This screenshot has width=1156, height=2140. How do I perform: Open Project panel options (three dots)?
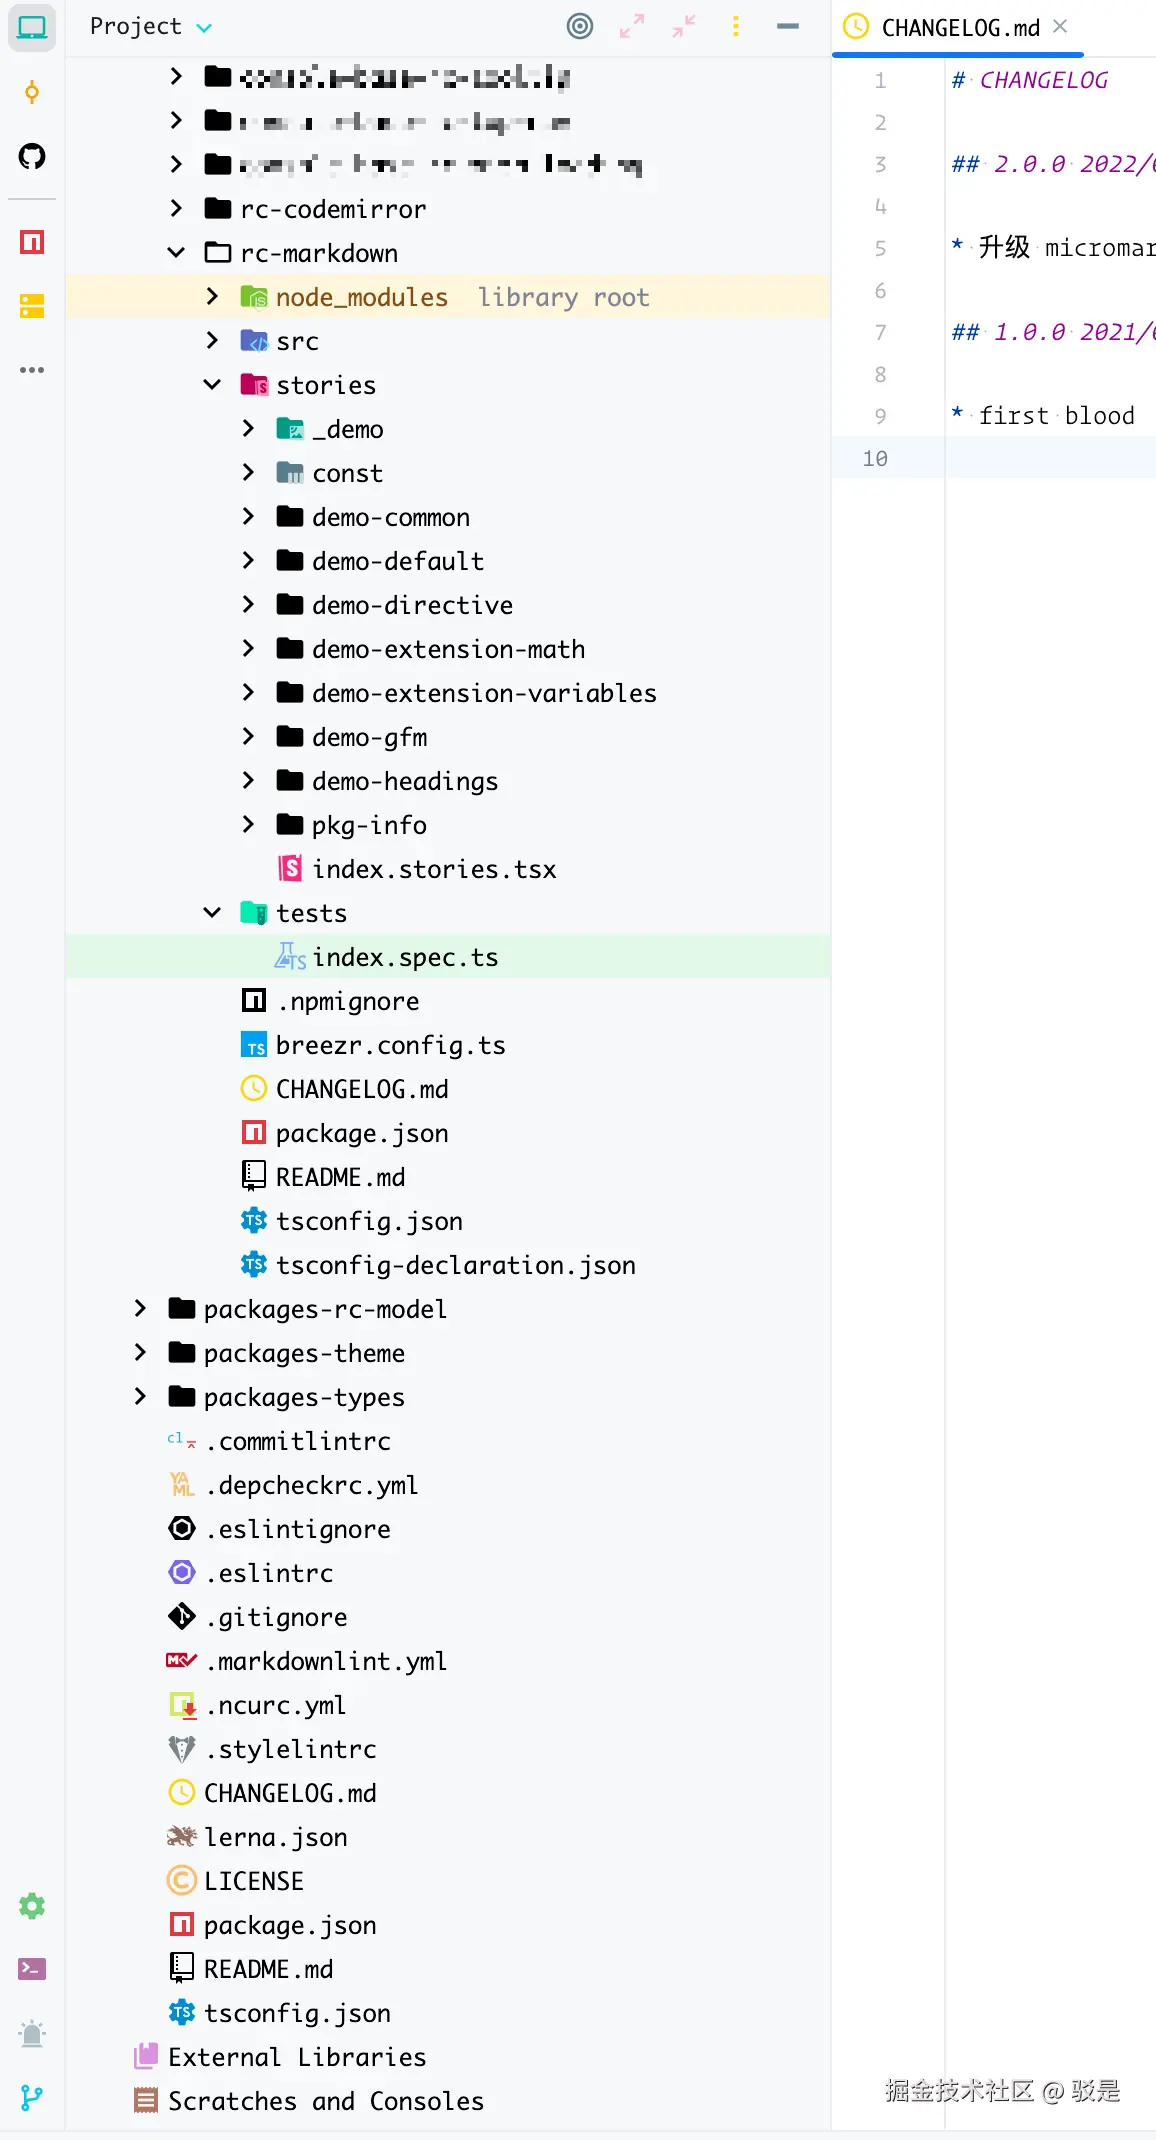click(x=736, y=26)
